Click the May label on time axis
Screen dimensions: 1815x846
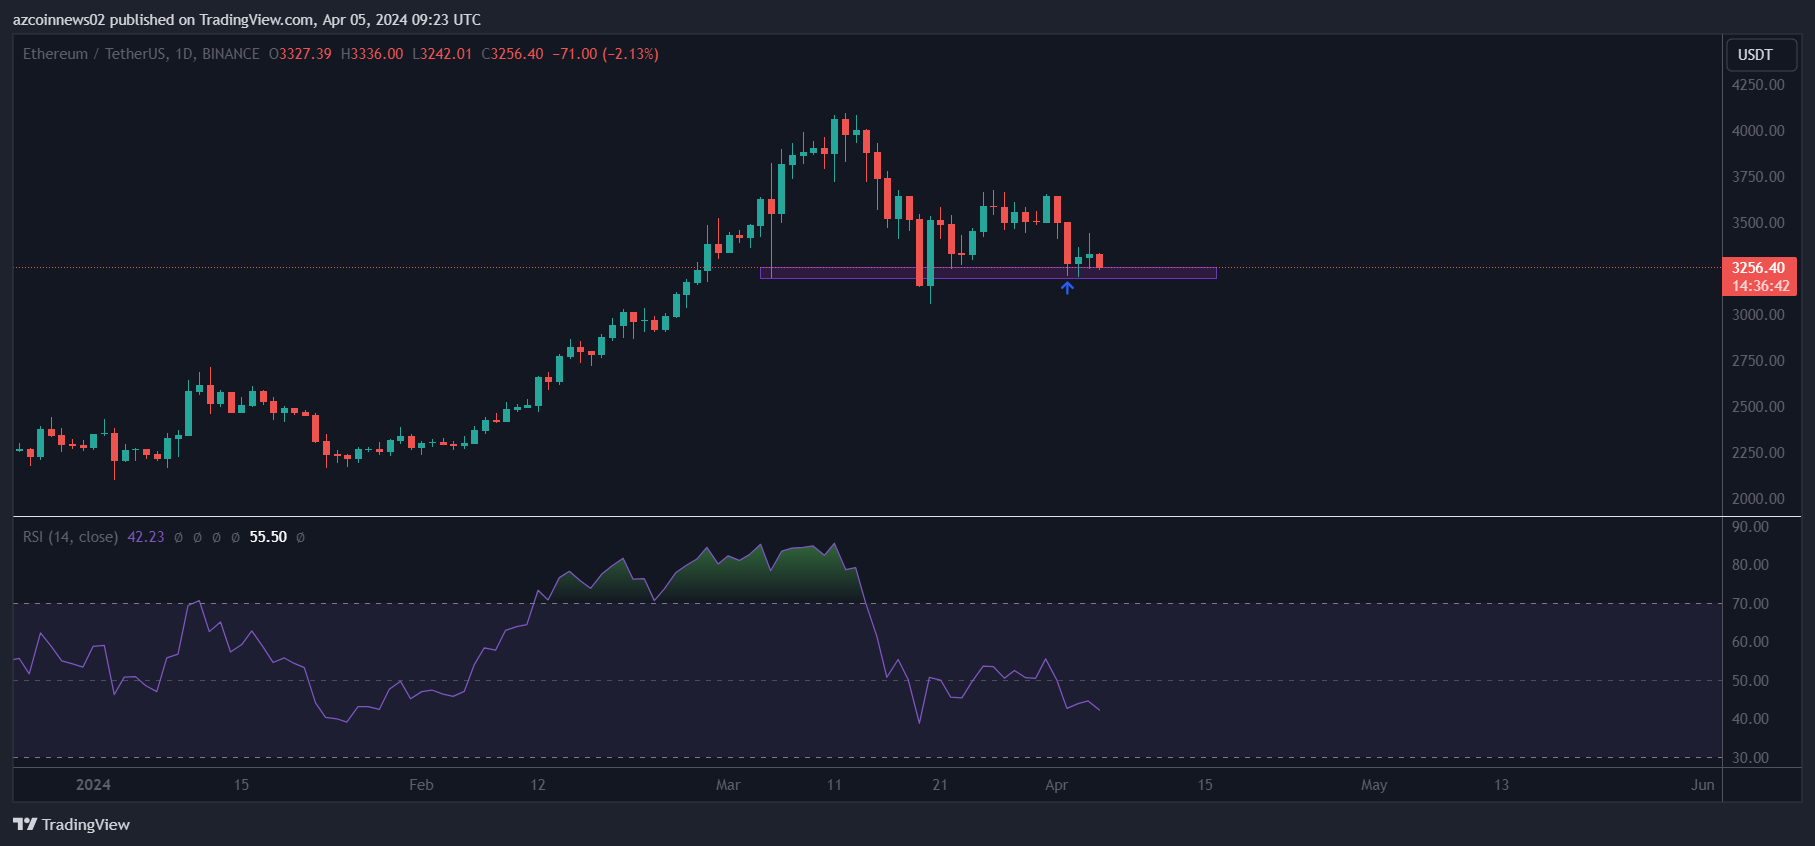coord(1374,785)
